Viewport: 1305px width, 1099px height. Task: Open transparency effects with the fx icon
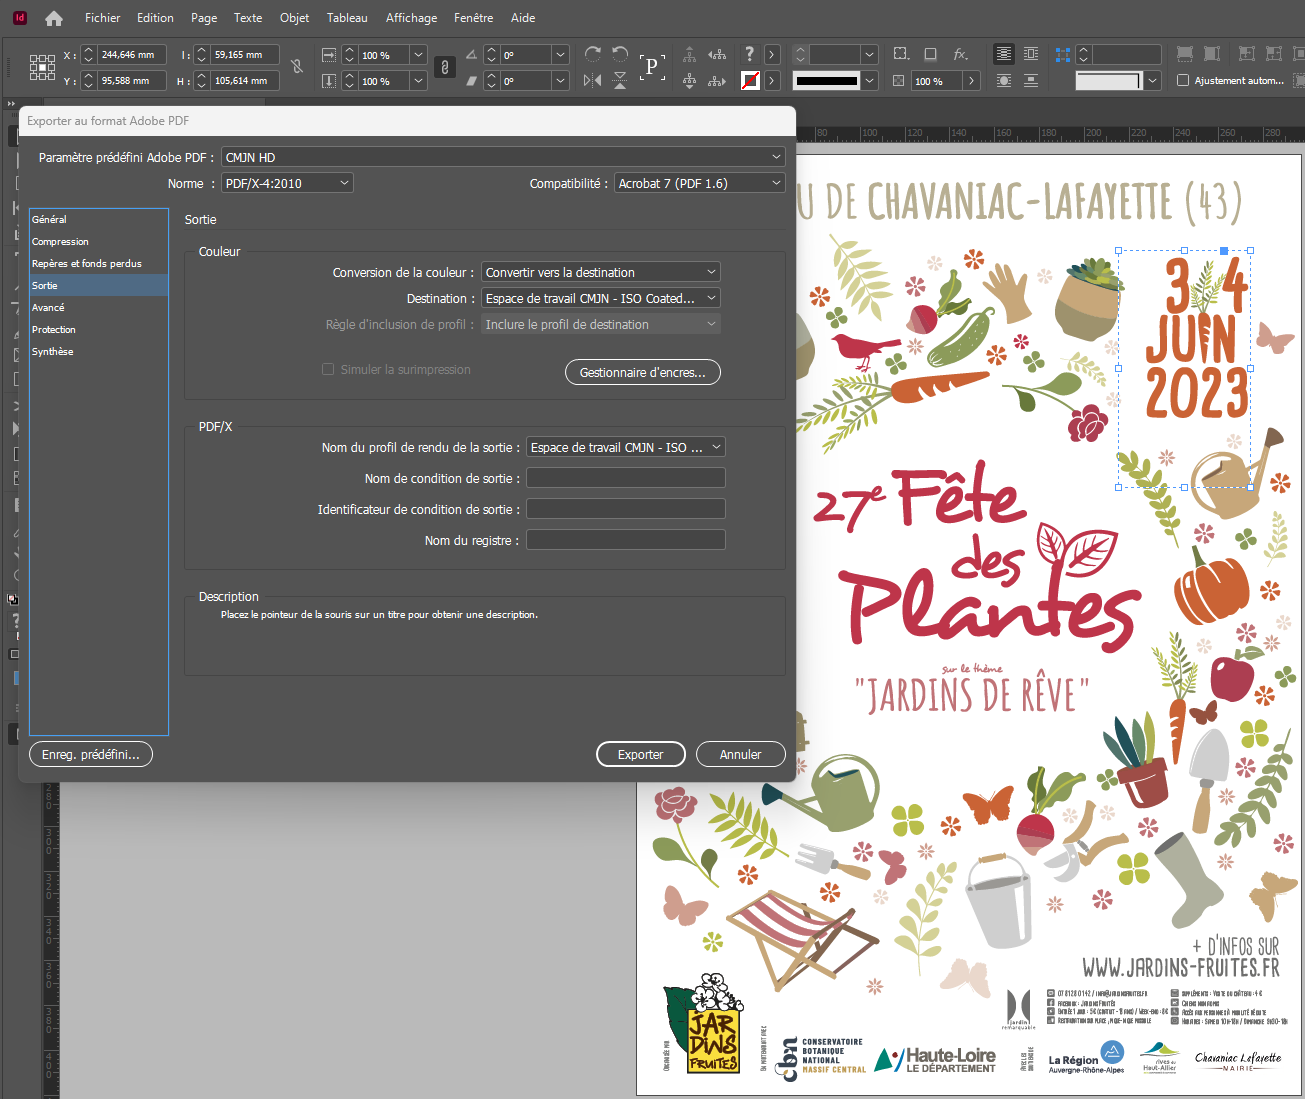(962, 54)
